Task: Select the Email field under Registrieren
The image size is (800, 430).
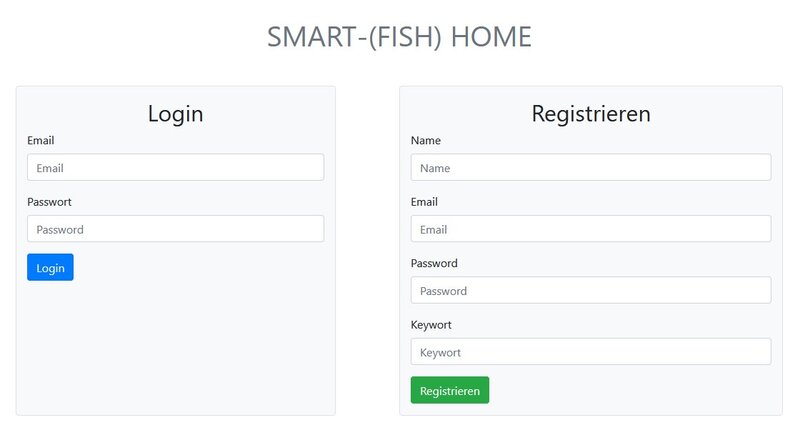Action: point(590,229)
